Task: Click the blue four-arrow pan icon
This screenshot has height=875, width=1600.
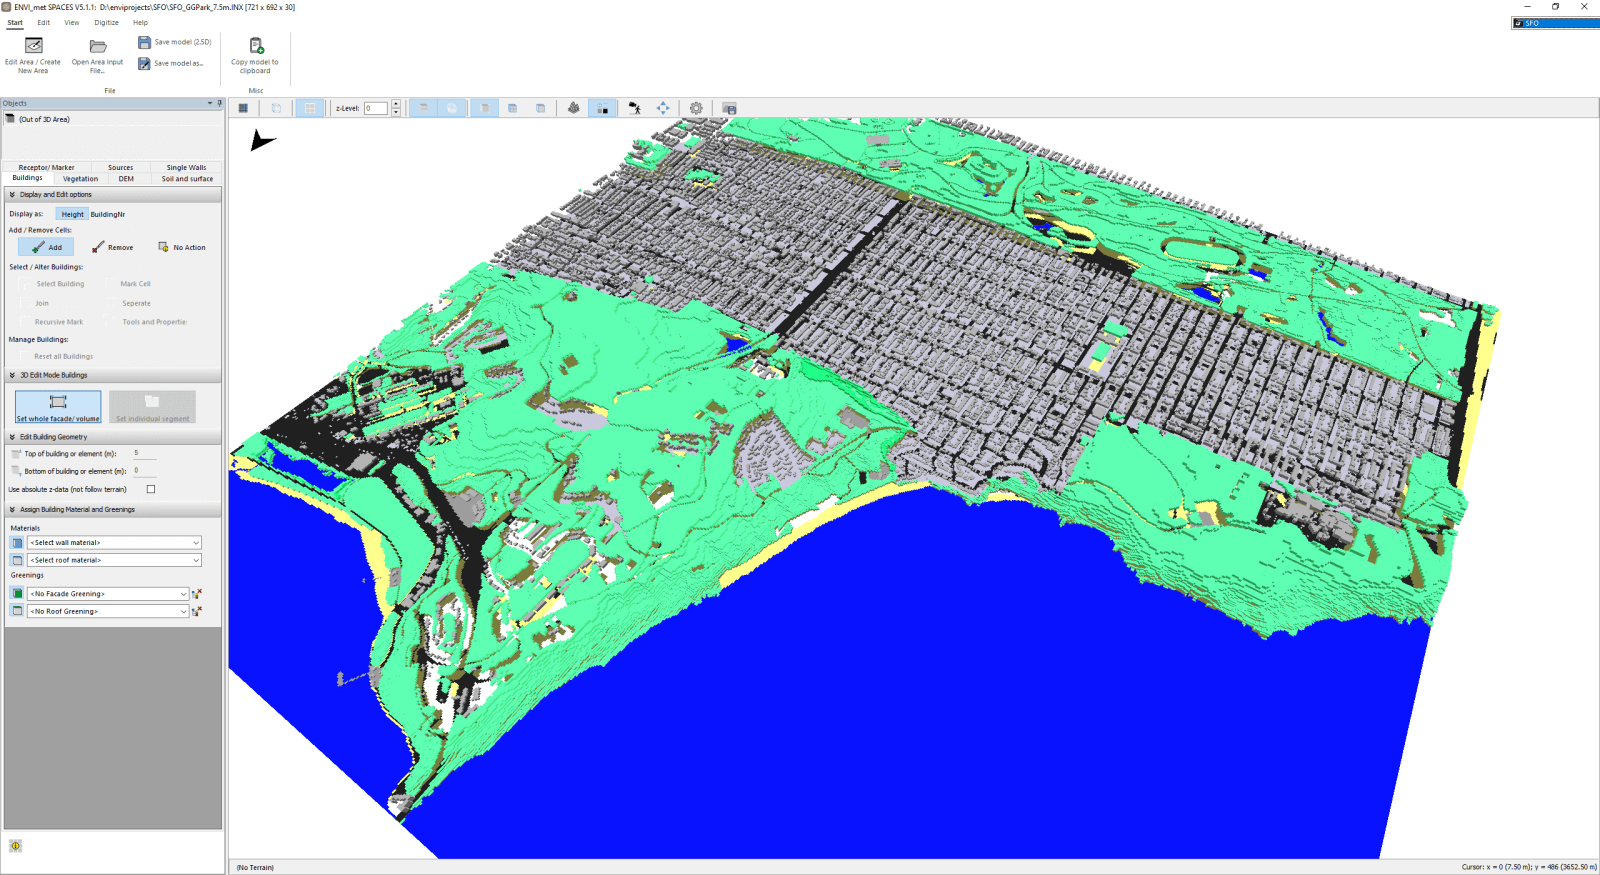Action: (663, 108)
